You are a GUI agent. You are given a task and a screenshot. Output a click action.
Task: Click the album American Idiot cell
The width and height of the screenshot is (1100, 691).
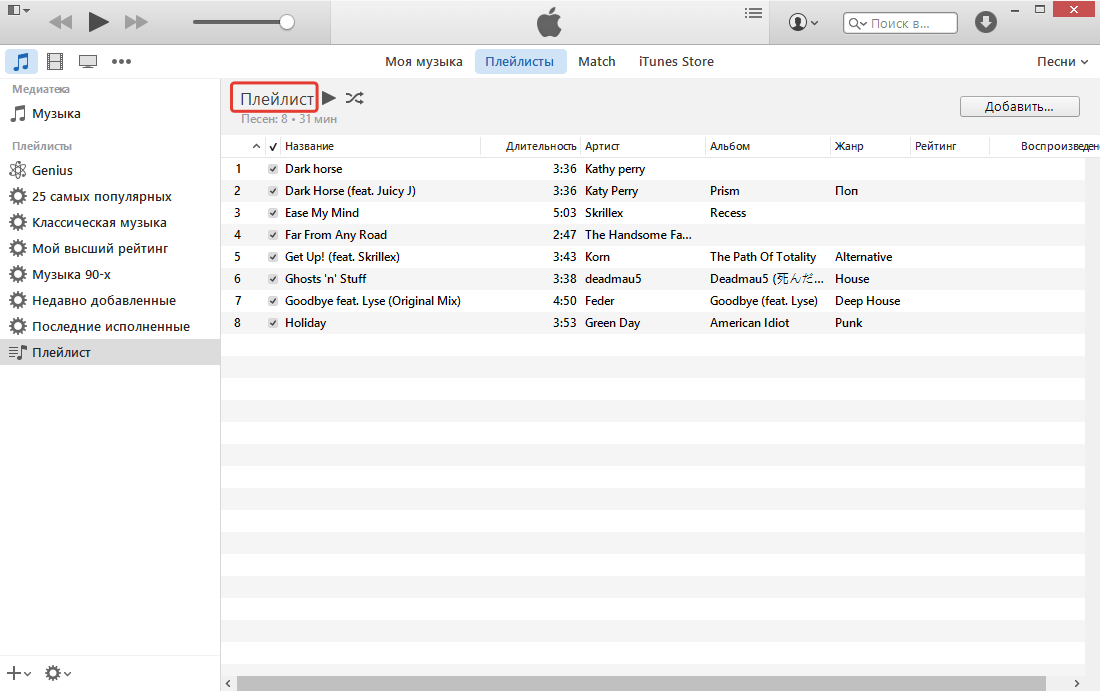tap(749, 323)
